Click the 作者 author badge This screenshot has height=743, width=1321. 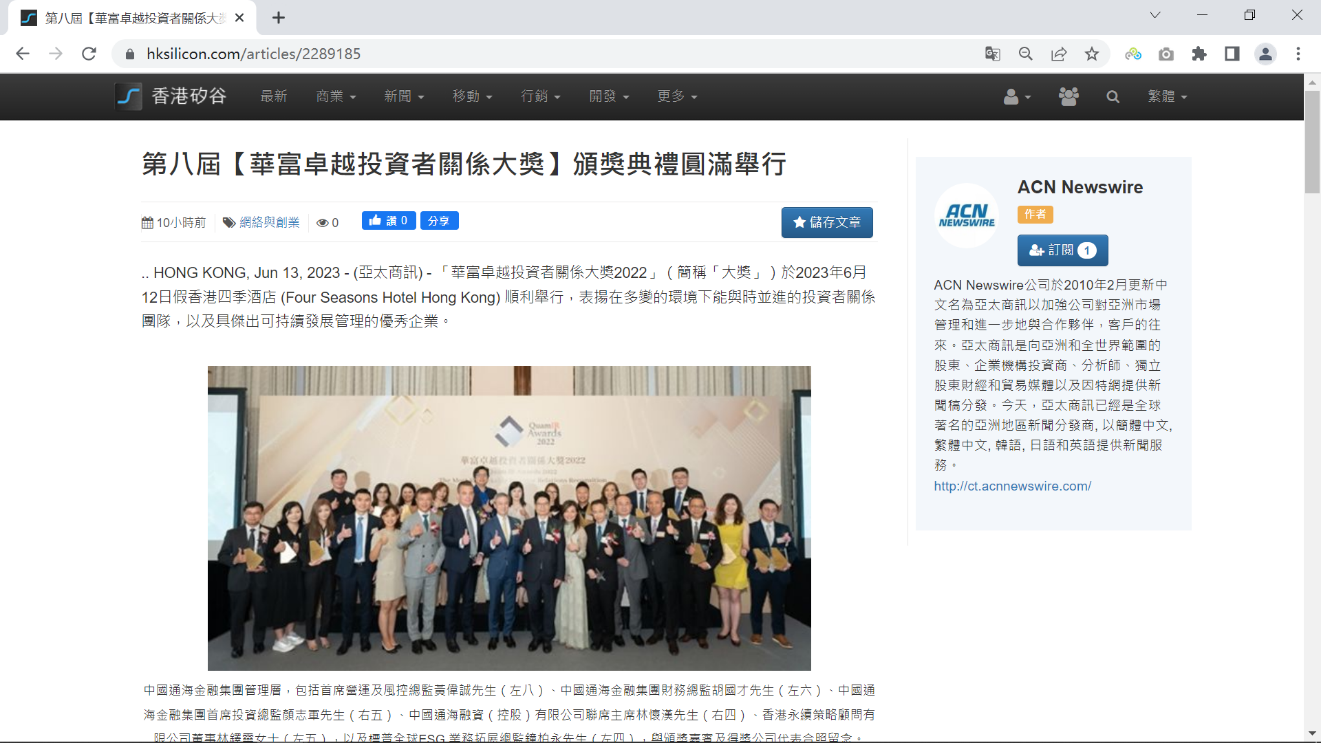click(x=1035, y=214)
